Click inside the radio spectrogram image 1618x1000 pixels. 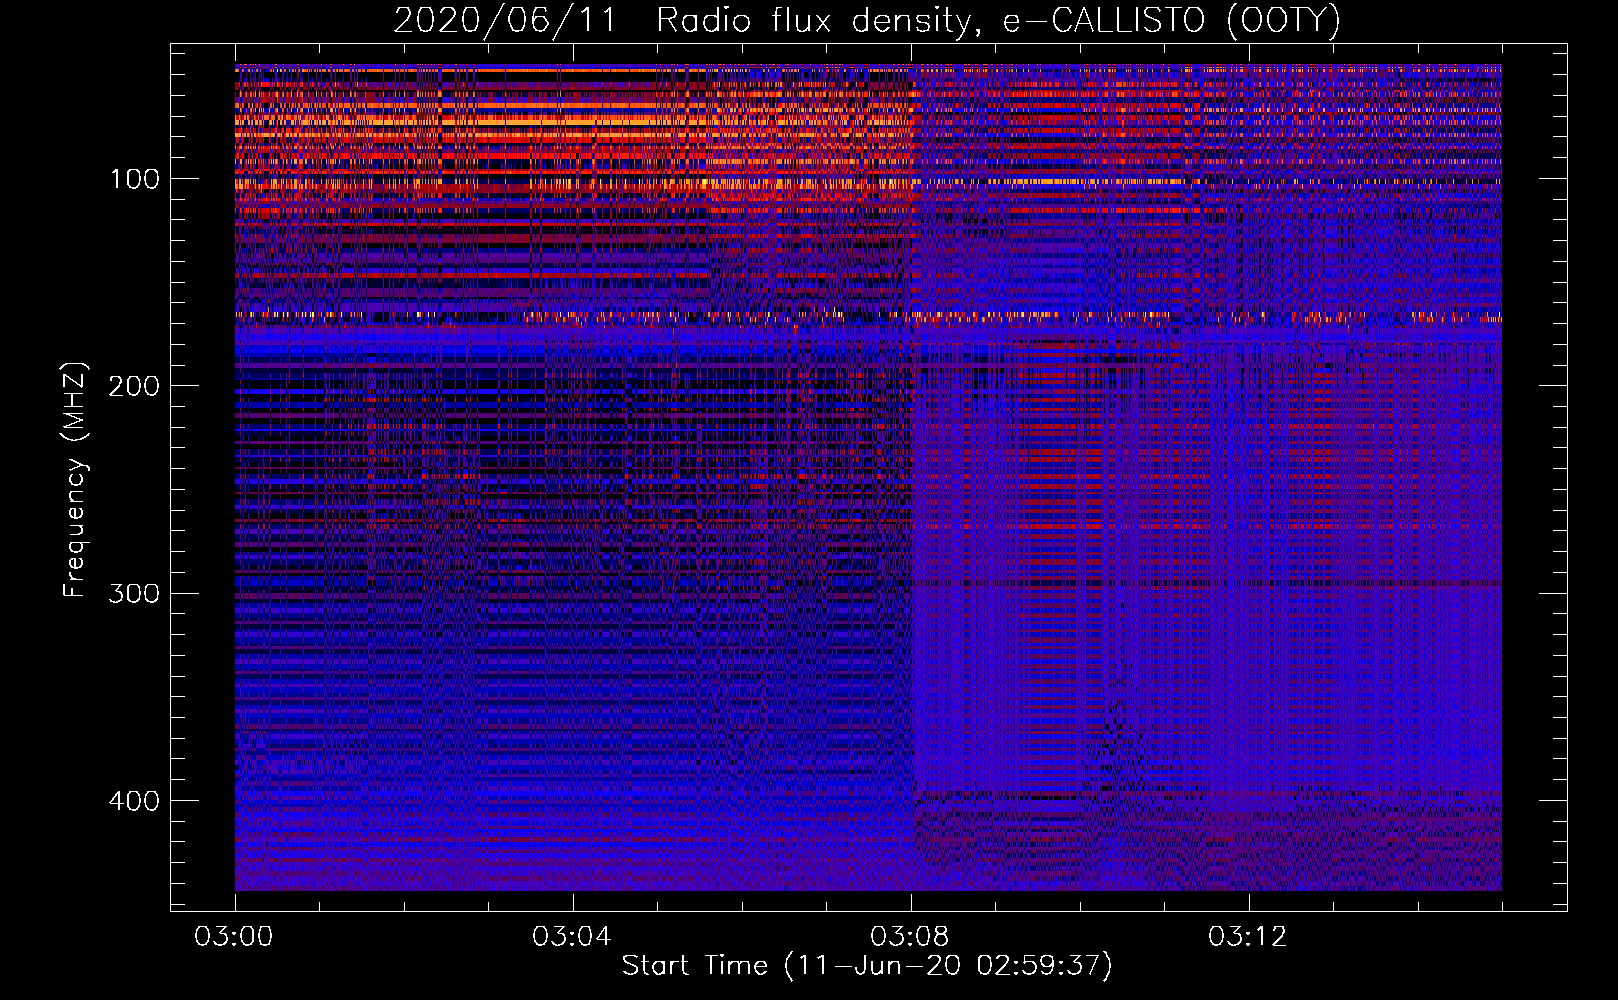coord(868,477)
